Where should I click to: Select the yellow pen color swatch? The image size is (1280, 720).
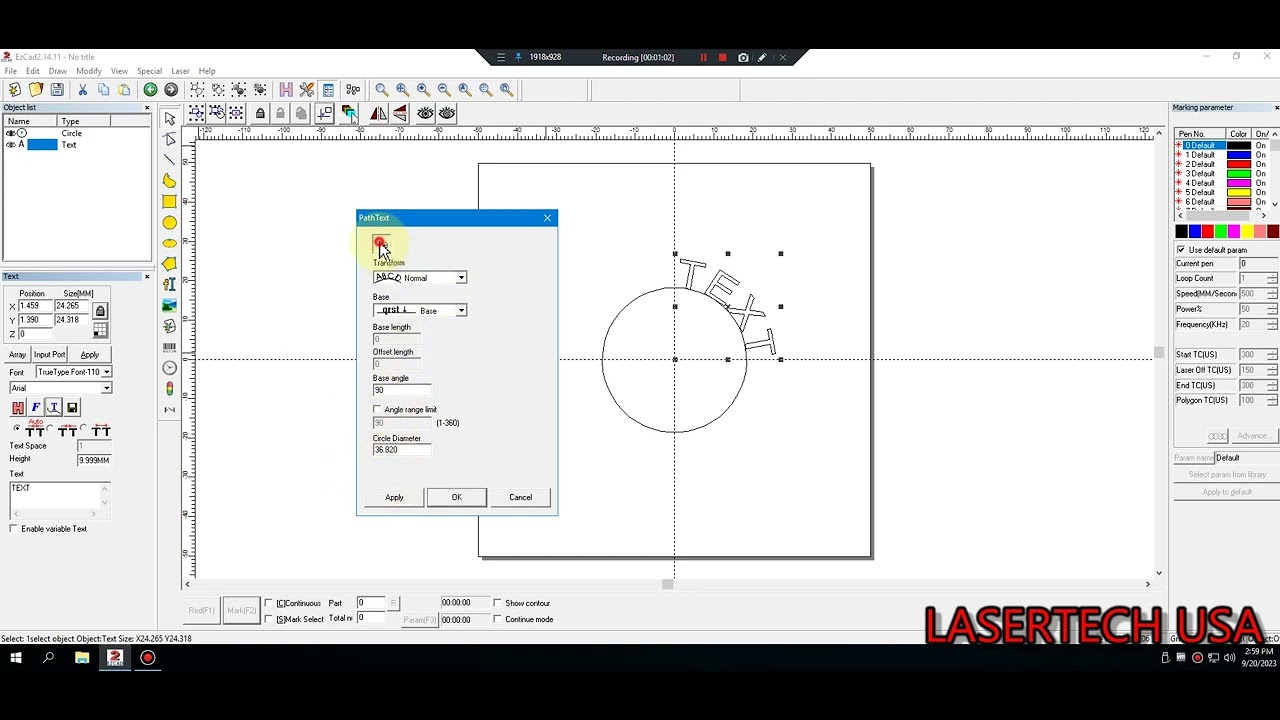1246,232
